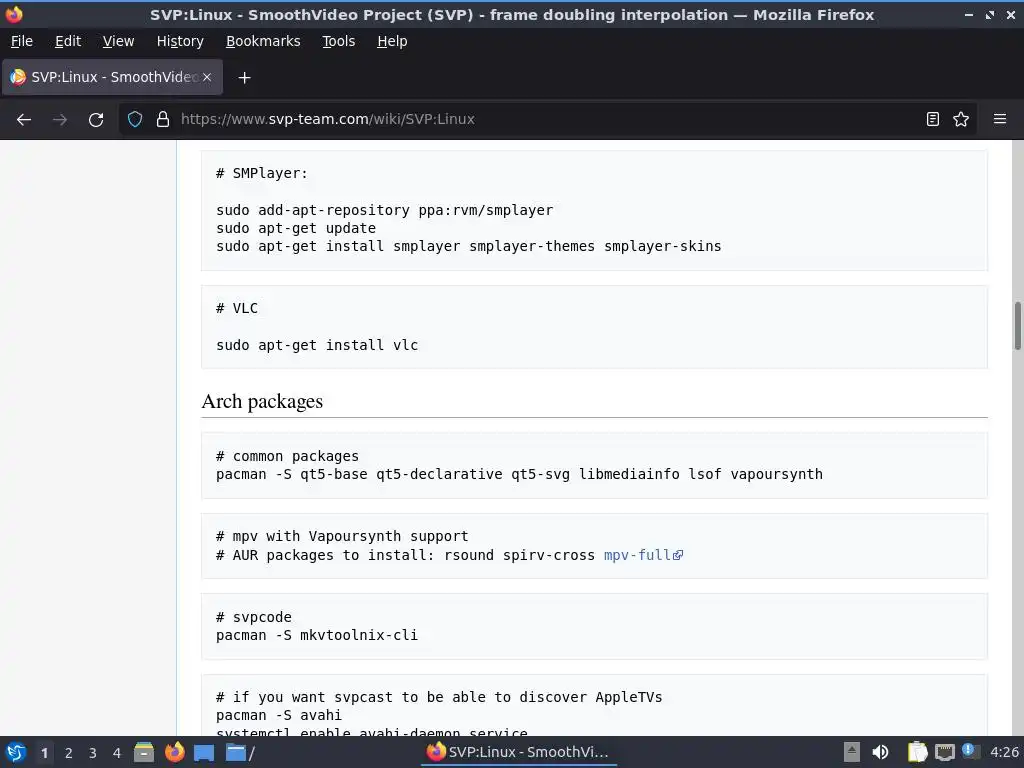Open removable media eject tray icon
1024x768 pixels.
852,752
